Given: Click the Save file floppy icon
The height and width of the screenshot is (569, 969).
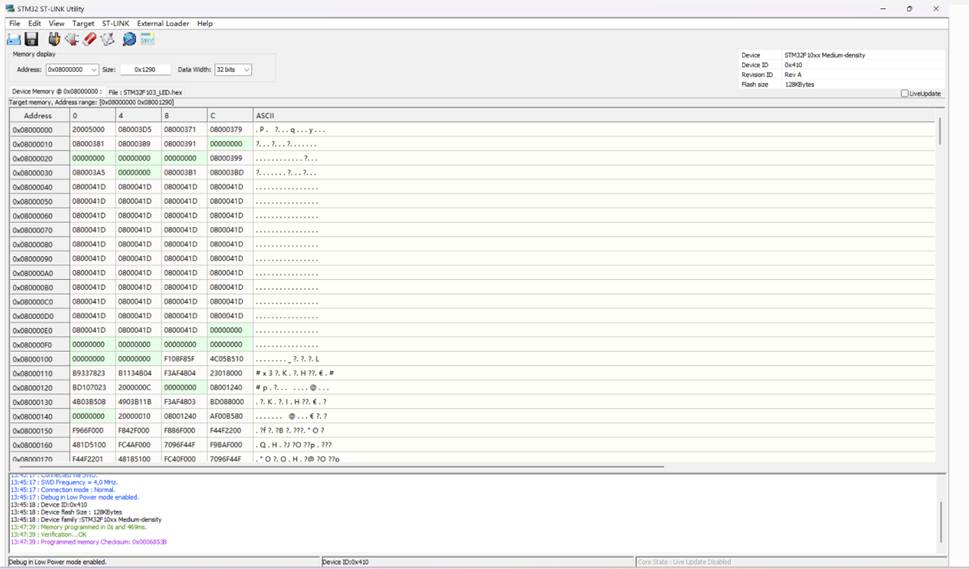Looking at the screenshot, I should (32, 40).
